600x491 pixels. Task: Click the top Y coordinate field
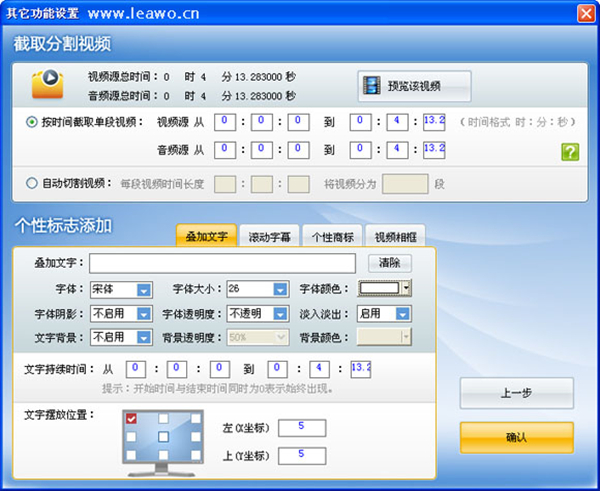coord(302,456)
